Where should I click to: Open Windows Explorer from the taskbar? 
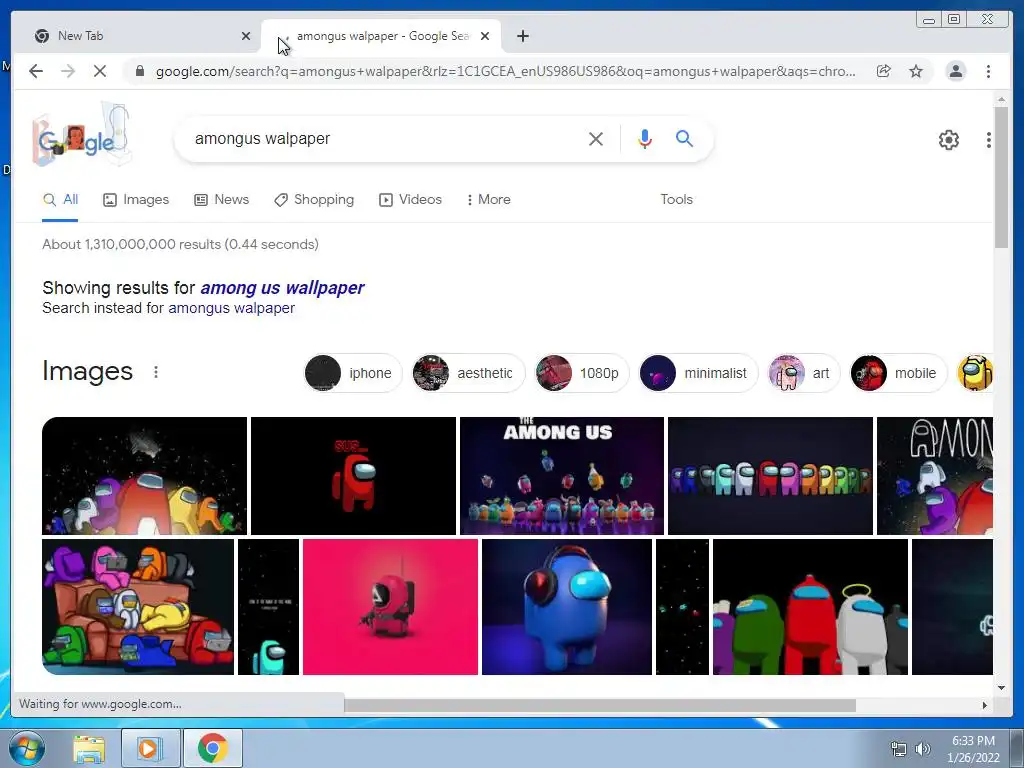(89, 748)
